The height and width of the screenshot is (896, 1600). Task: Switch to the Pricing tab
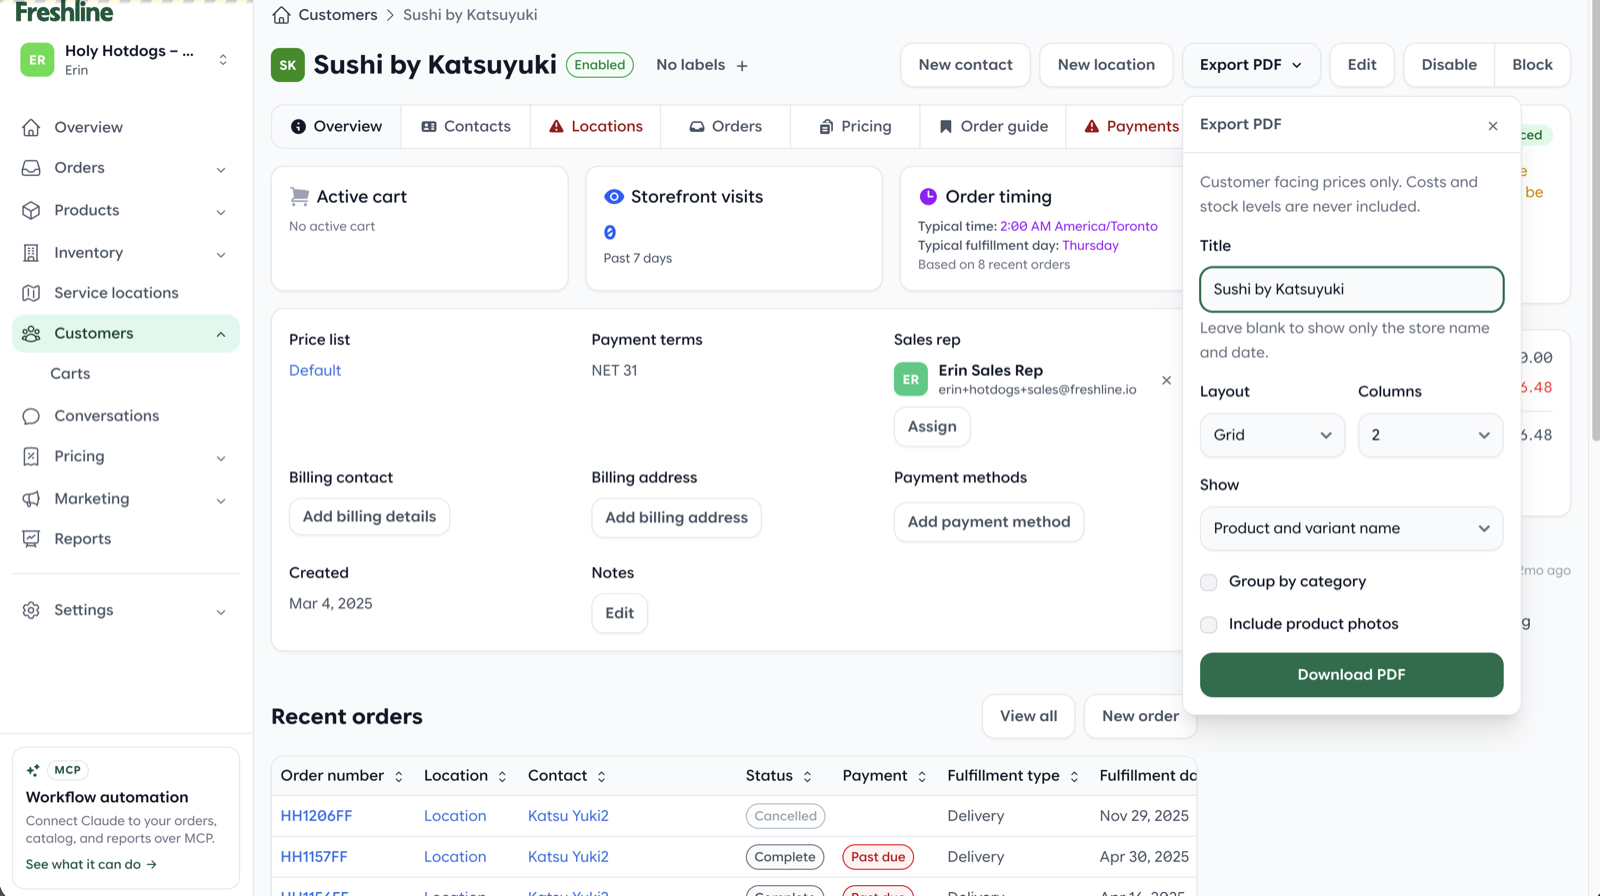coord(855,127)
